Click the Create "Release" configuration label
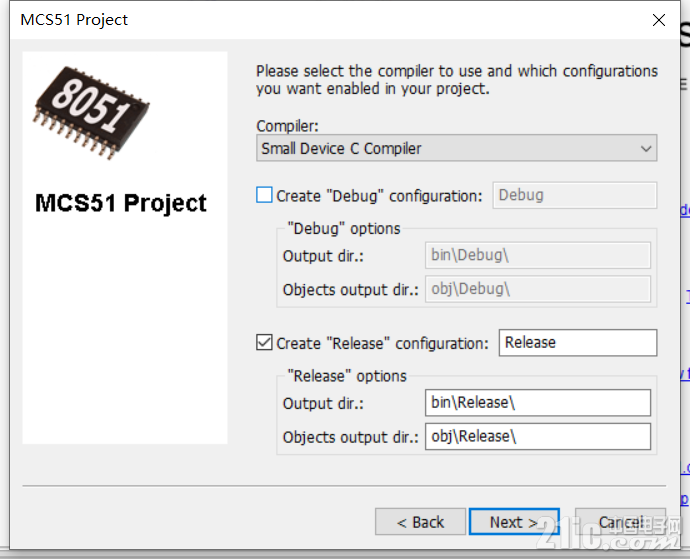690x559 pixels. click(382, 343)
